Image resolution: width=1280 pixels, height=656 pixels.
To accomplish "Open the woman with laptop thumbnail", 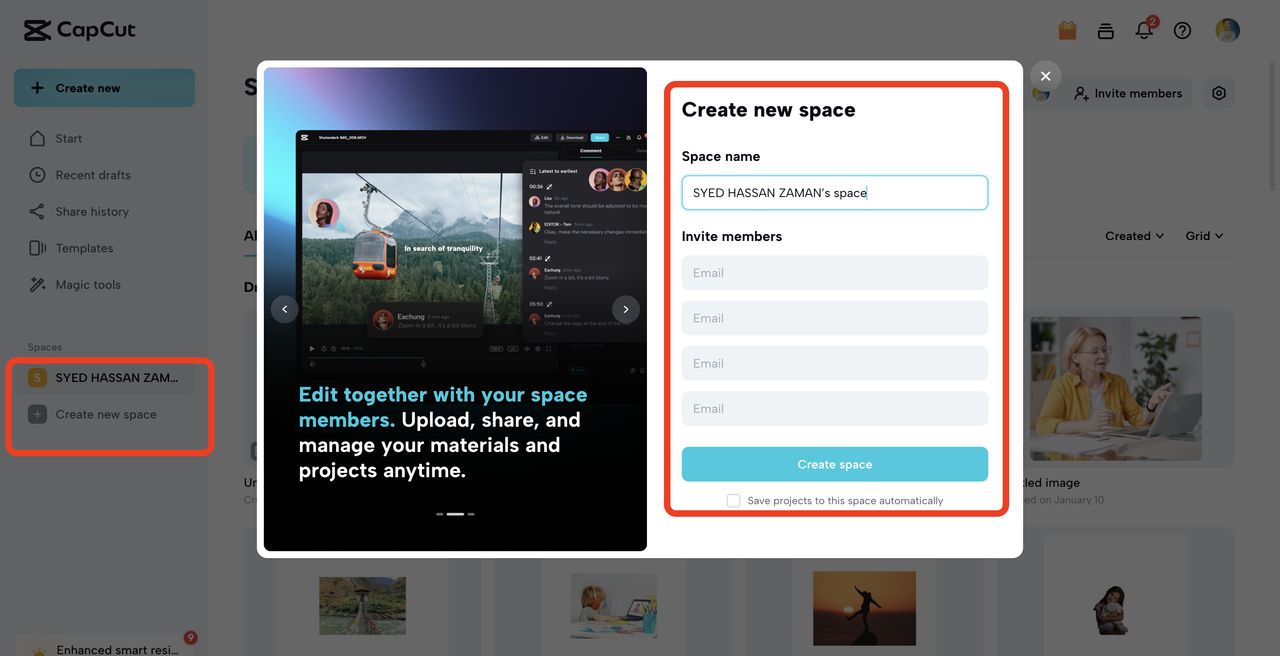I will coord(1115,389).
